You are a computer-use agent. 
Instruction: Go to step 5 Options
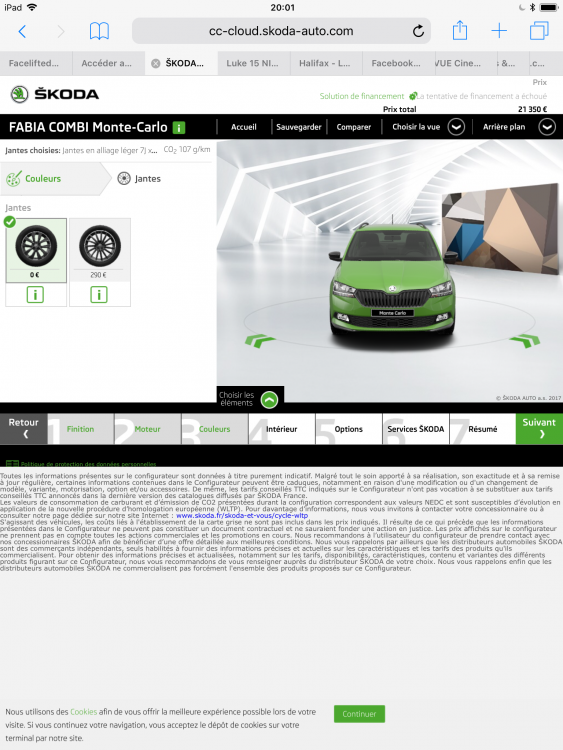[348, 429]
